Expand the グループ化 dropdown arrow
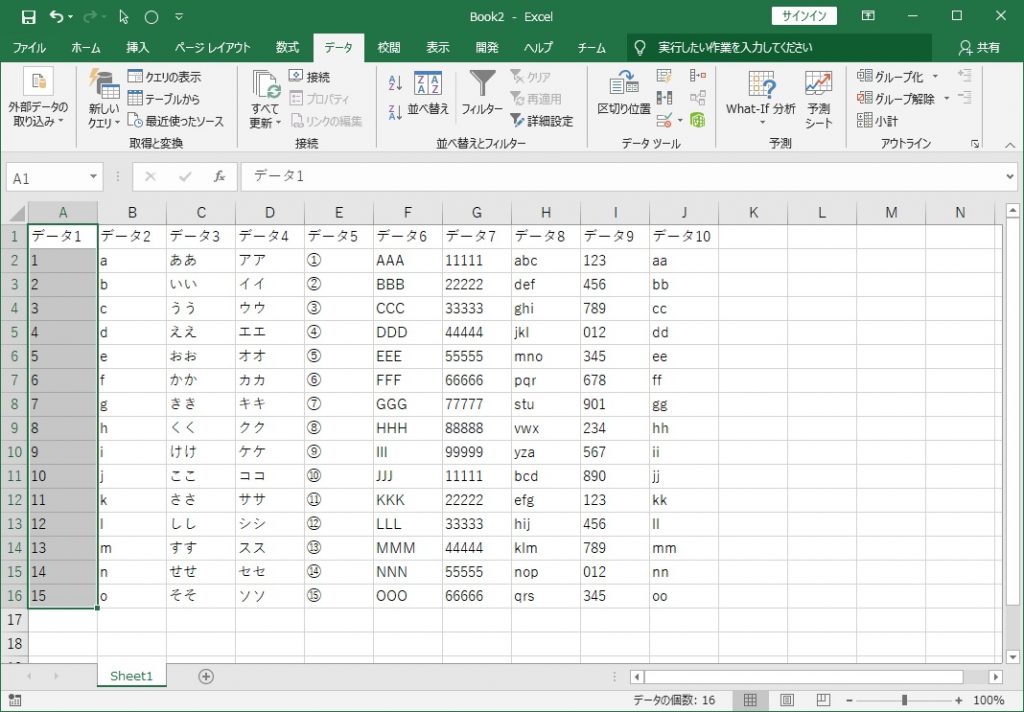1024x712 pixels. pos(935,76)
